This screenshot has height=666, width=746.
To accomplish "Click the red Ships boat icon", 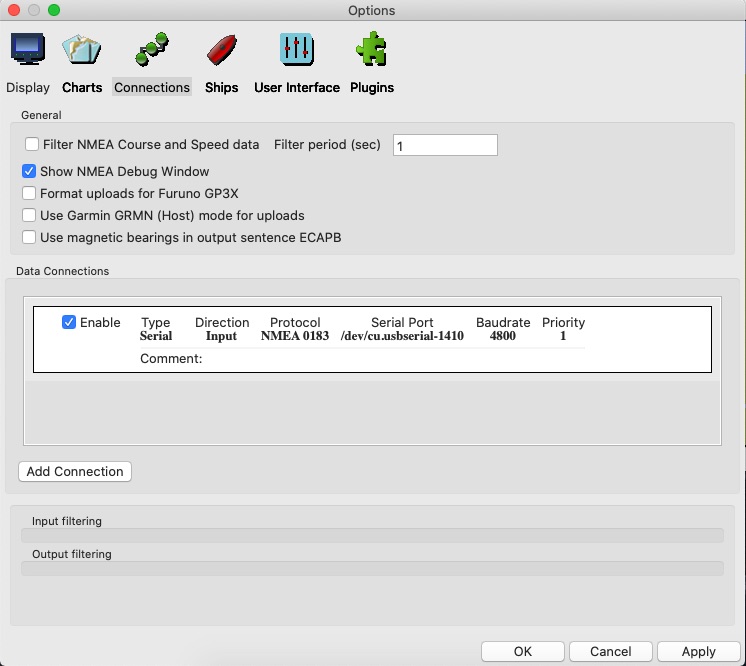I will 221,49.
